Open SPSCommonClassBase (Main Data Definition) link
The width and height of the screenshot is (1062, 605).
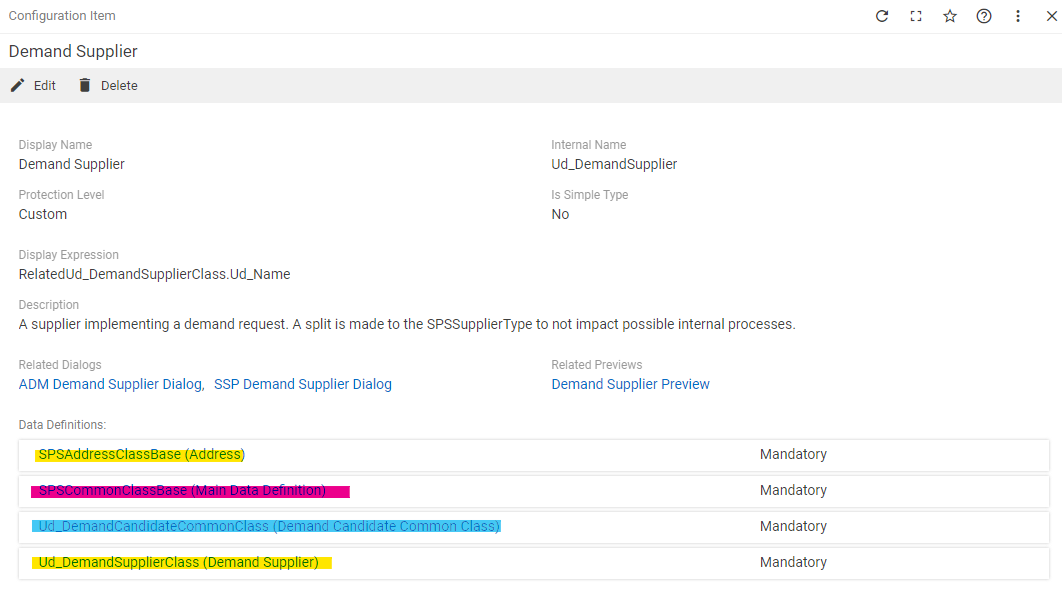click(182, 491)
